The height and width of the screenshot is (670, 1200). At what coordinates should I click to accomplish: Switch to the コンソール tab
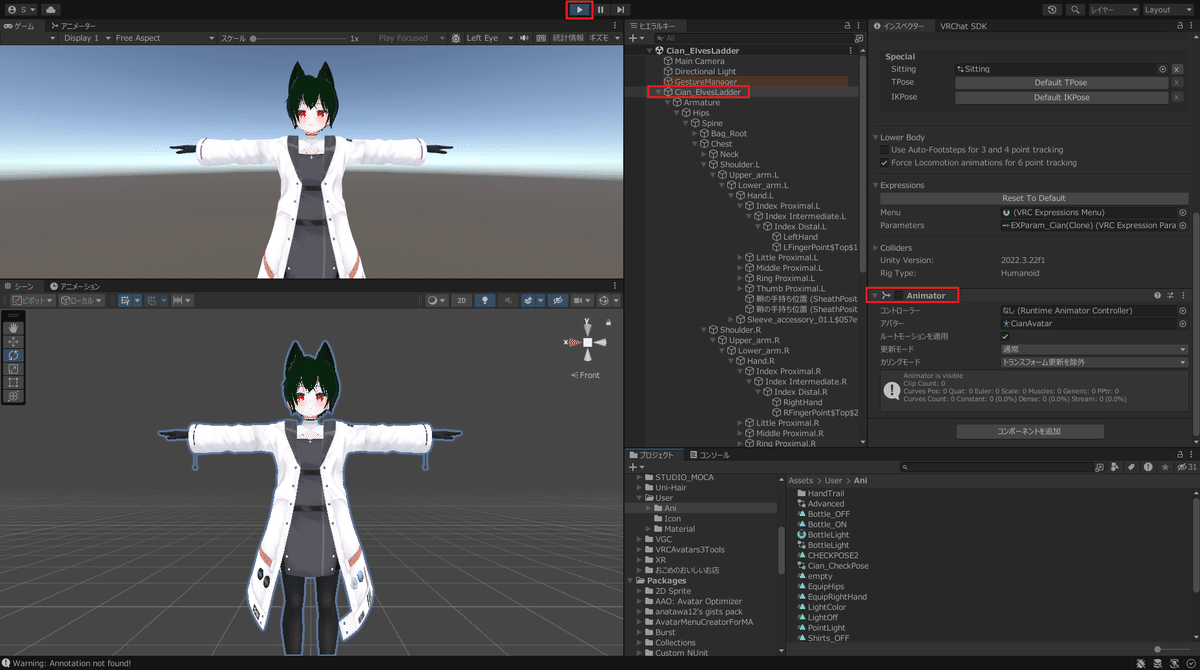pyautogui.click(x=715, y=454)
